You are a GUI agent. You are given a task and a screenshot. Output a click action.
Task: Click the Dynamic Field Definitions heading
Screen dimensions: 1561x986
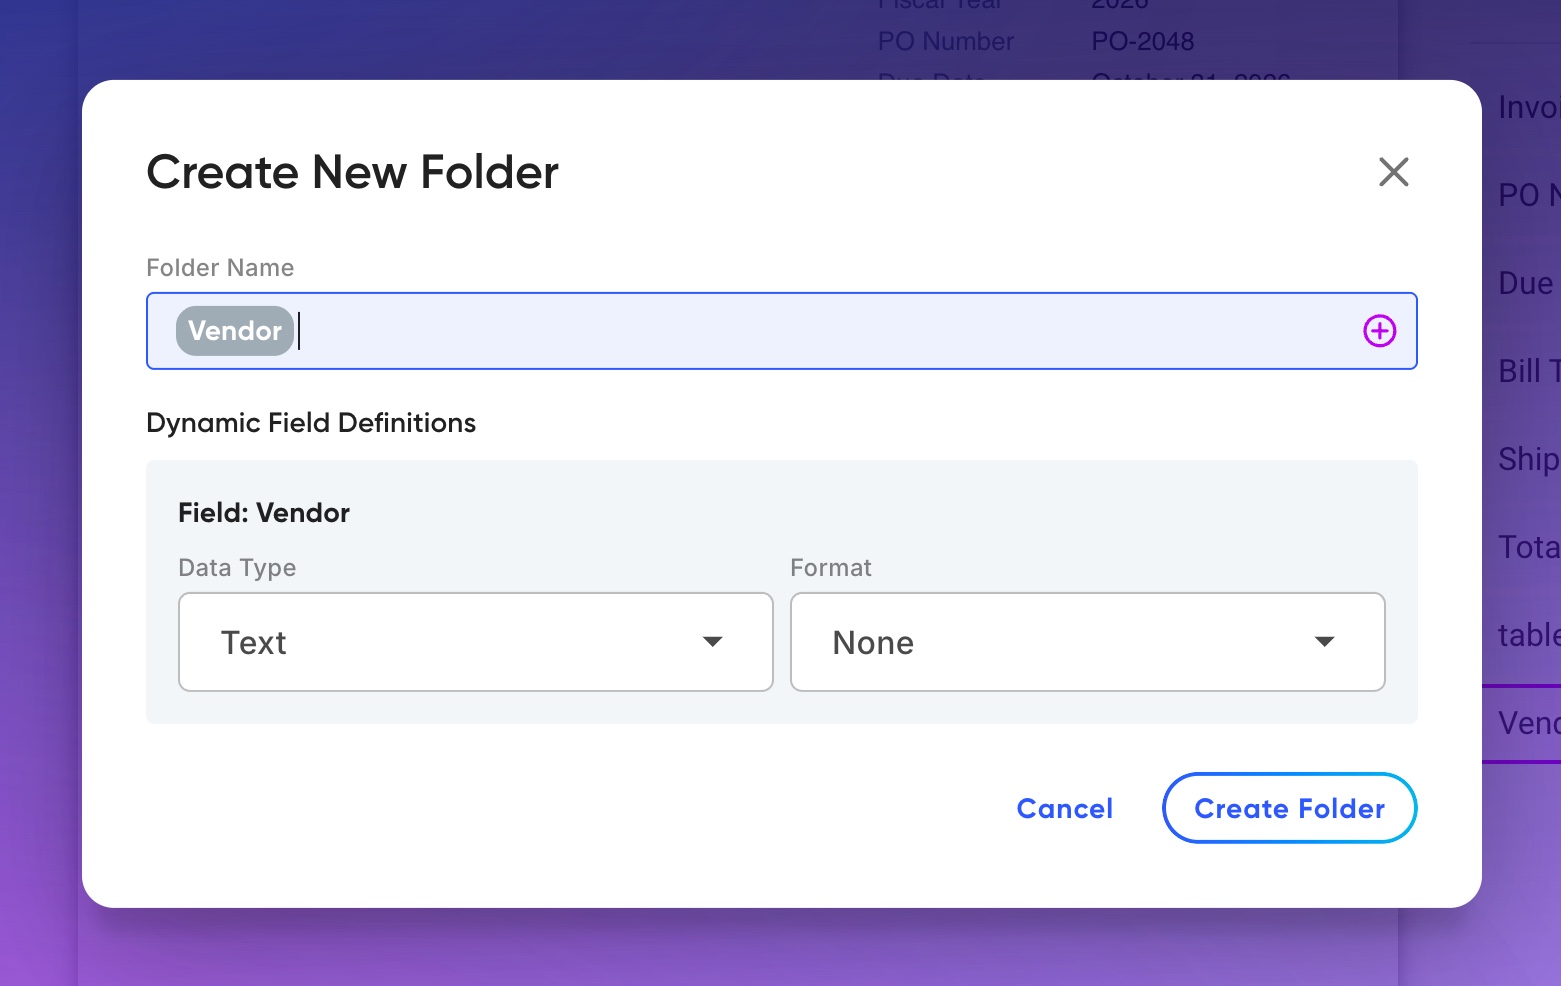[x=311, y=423]
